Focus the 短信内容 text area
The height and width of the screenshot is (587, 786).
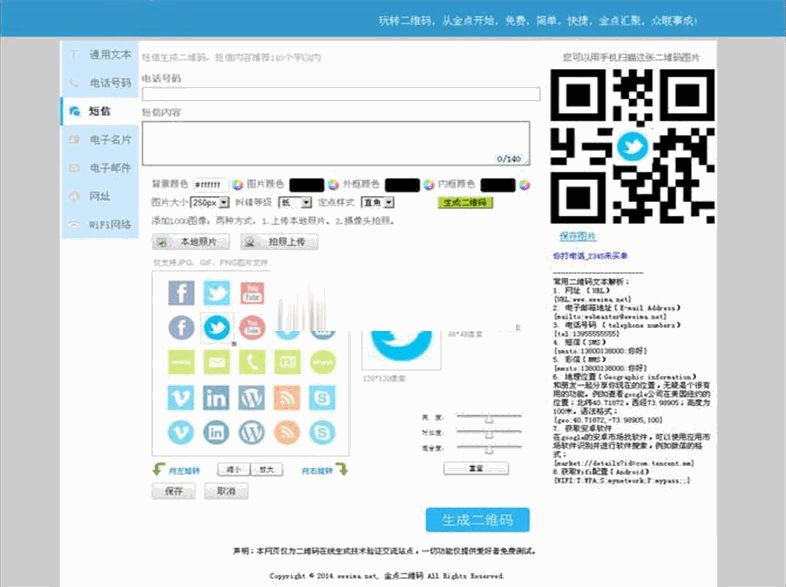pos(336,143)
